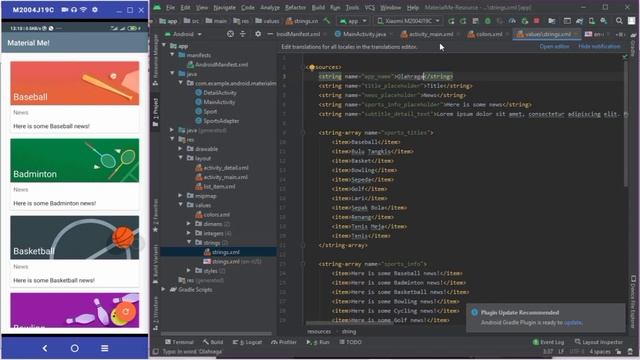The height and width of the screenshot is (360, 640).
Task: Click the Open editor link
Action: tap(554, 47)
